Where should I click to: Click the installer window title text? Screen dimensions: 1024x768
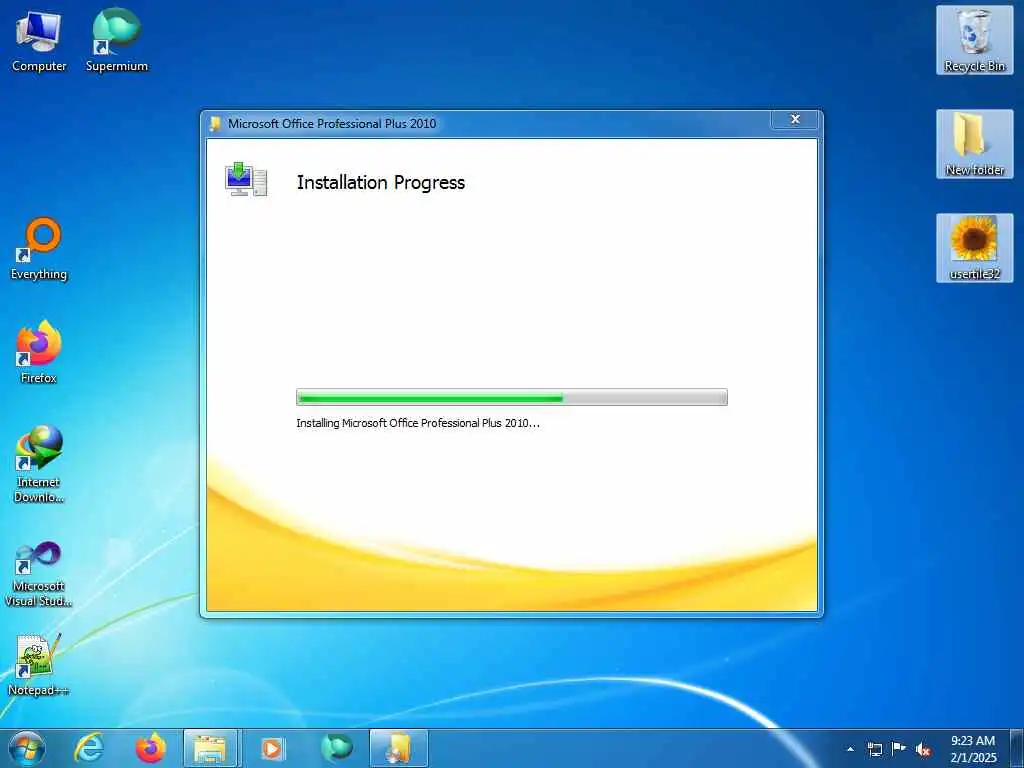(x=332, y=123)
